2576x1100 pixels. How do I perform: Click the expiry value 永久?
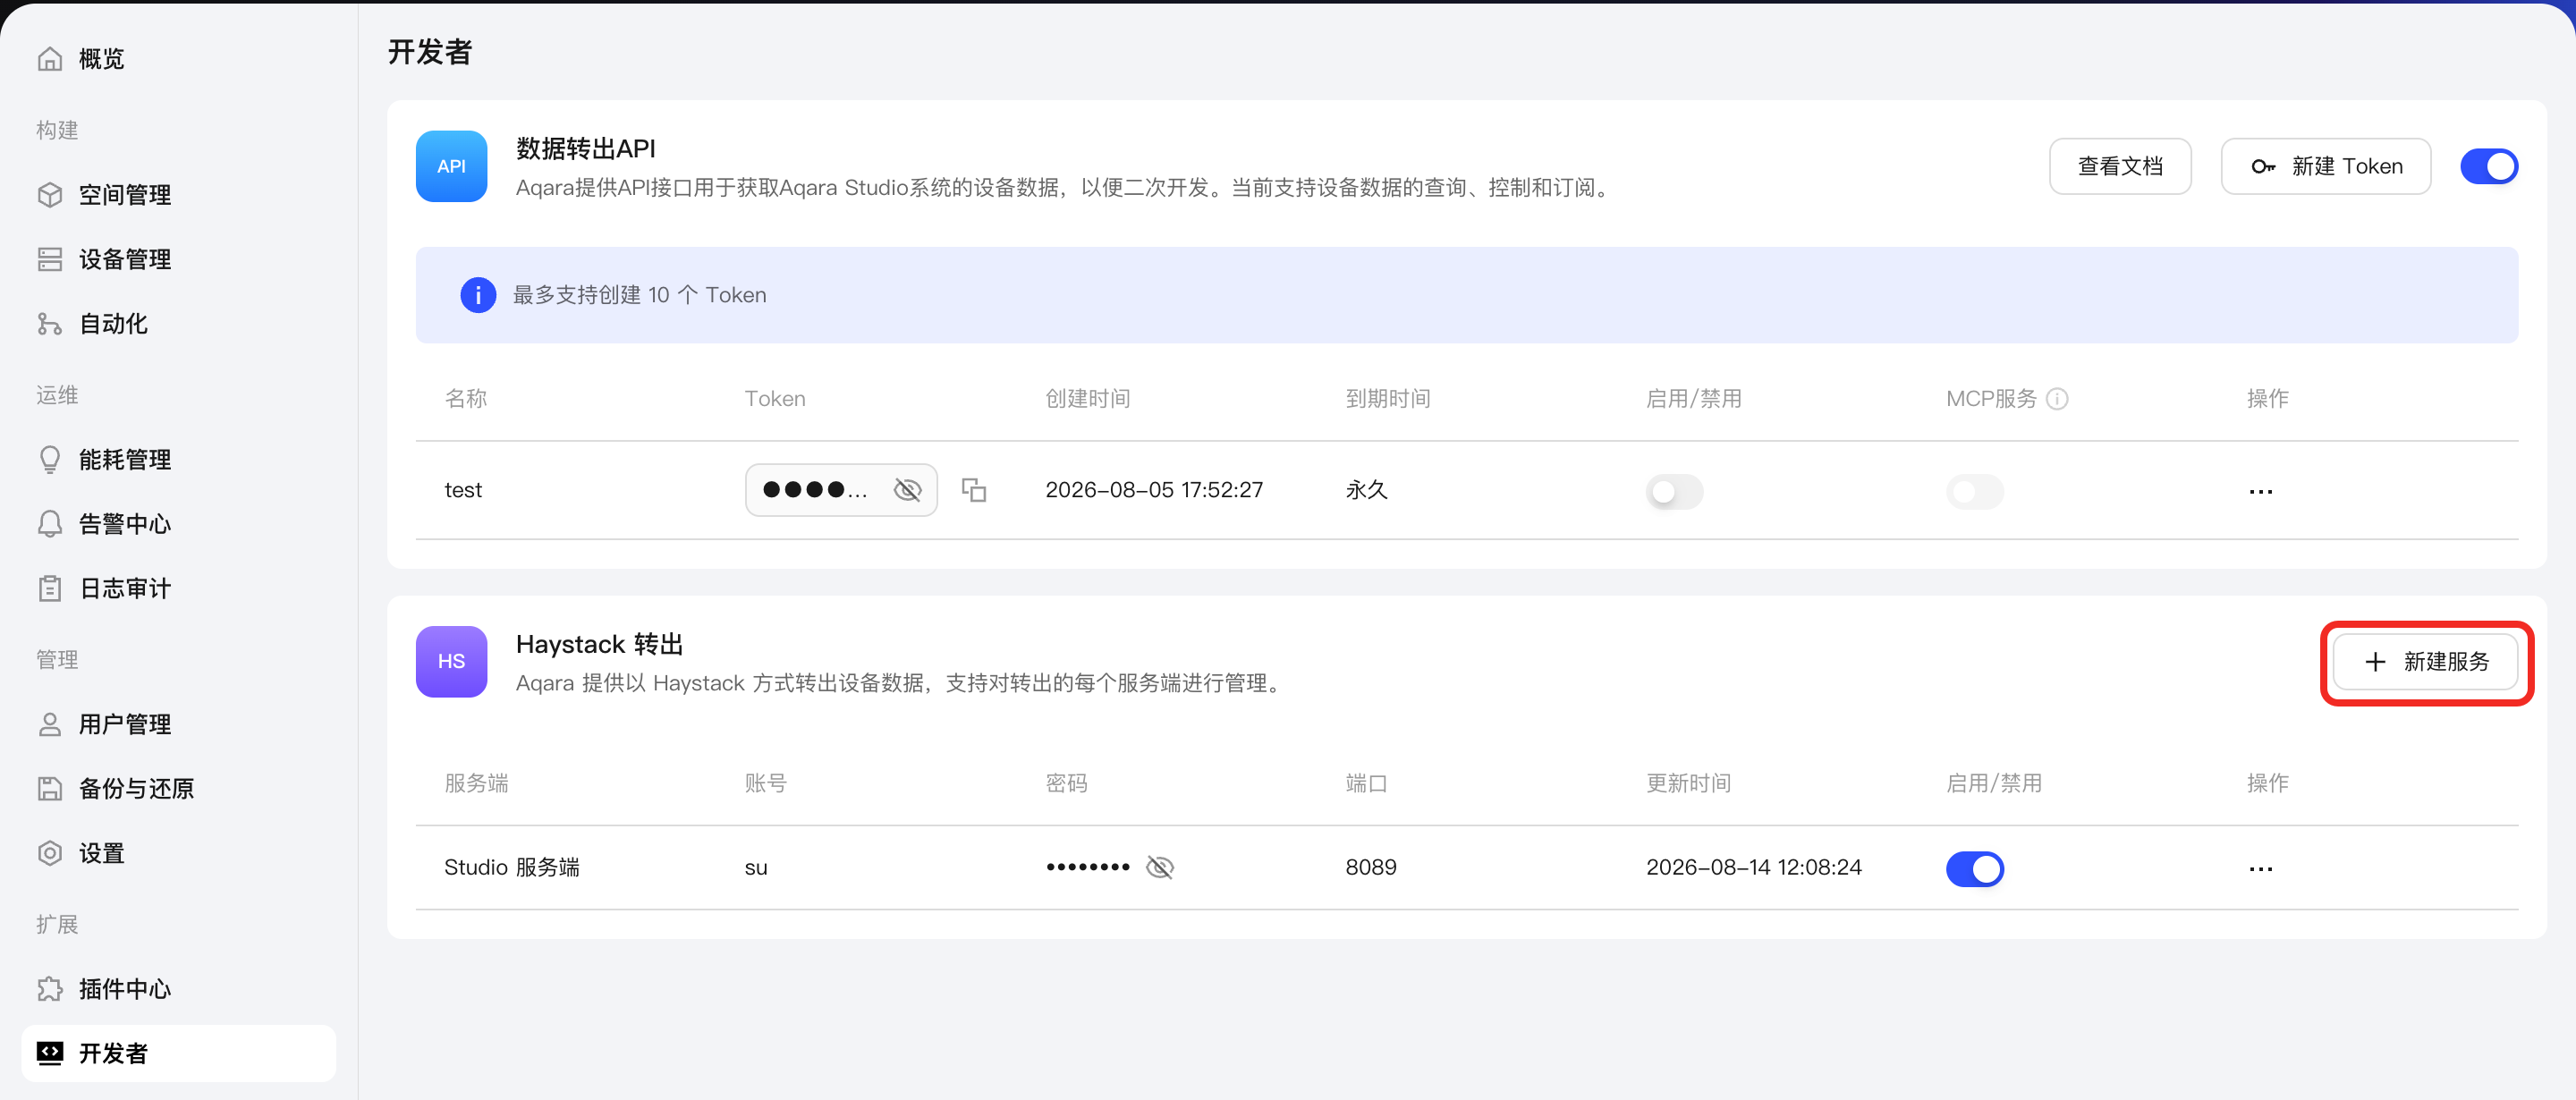coord(1367,490)
